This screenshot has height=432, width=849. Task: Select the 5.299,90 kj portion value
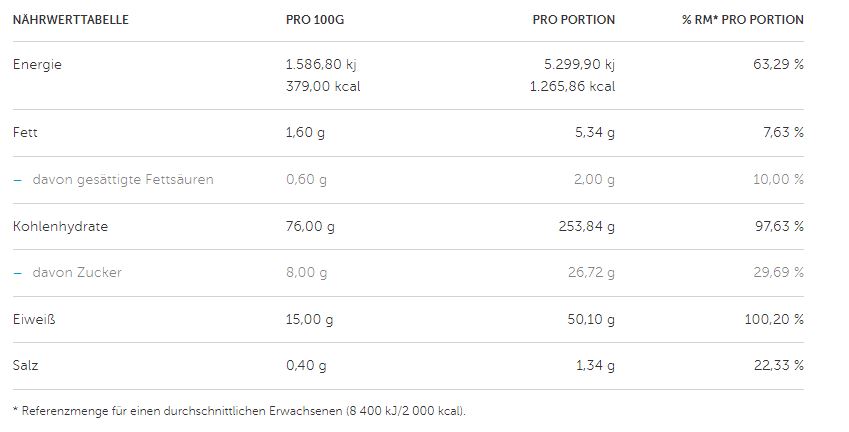[x=577, y=65]
